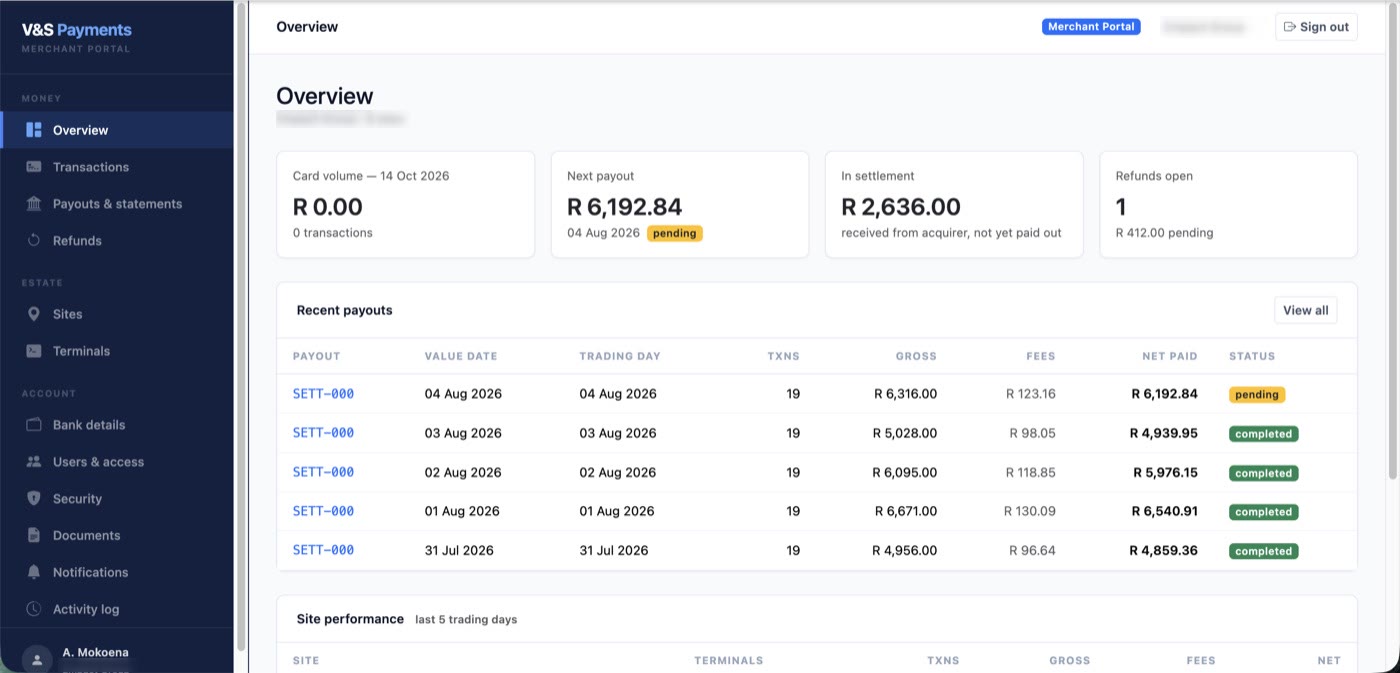Image resolution: width=1400 pixels, height=673 pixels.
Task: Click R 412.00 pending refund text
Action: point(1164,233)
